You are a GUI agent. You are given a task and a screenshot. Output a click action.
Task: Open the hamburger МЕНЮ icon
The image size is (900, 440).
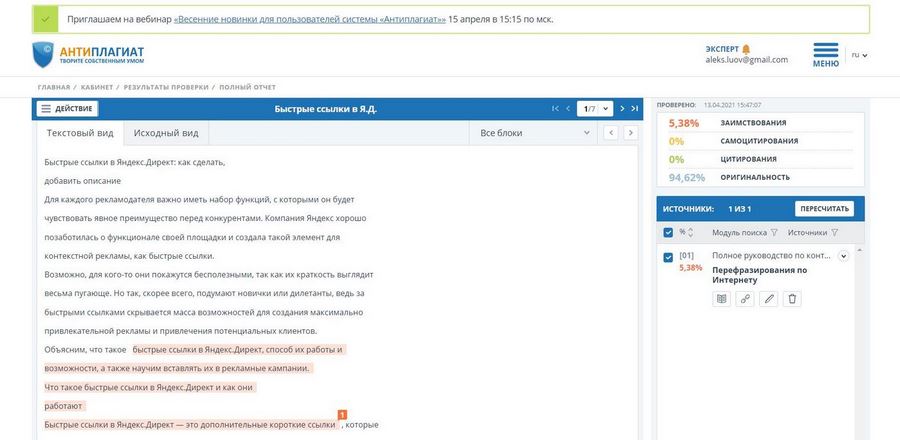pos(825,50)
